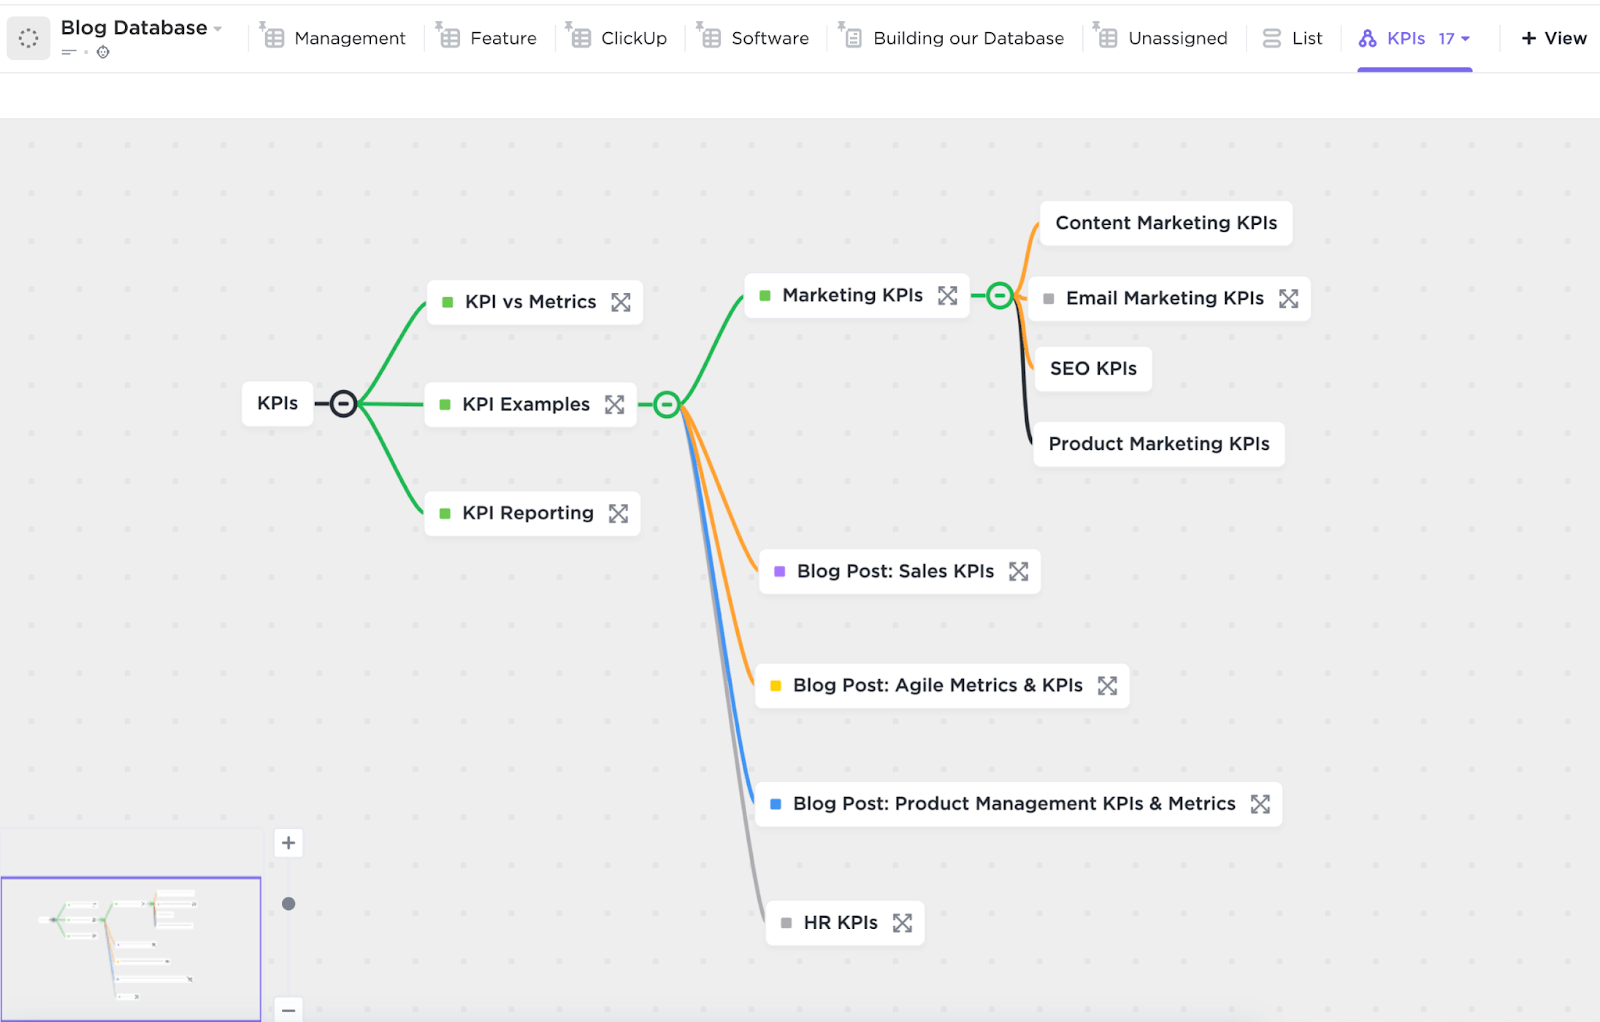Select the Marketing KPIs node

(x=857, y=295)
